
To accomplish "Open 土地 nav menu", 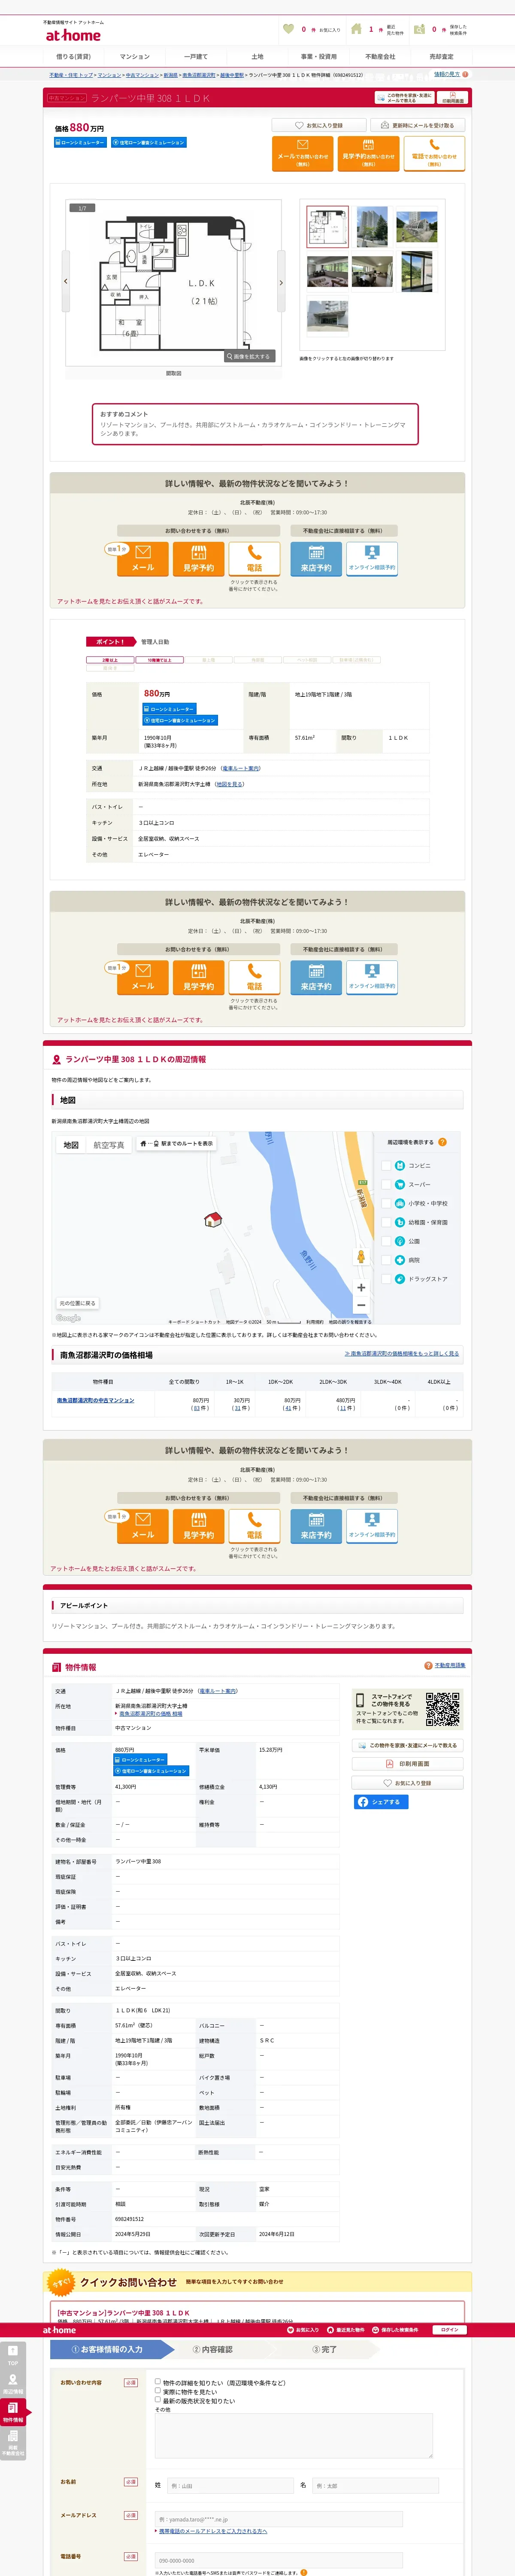I will [257, 57].
